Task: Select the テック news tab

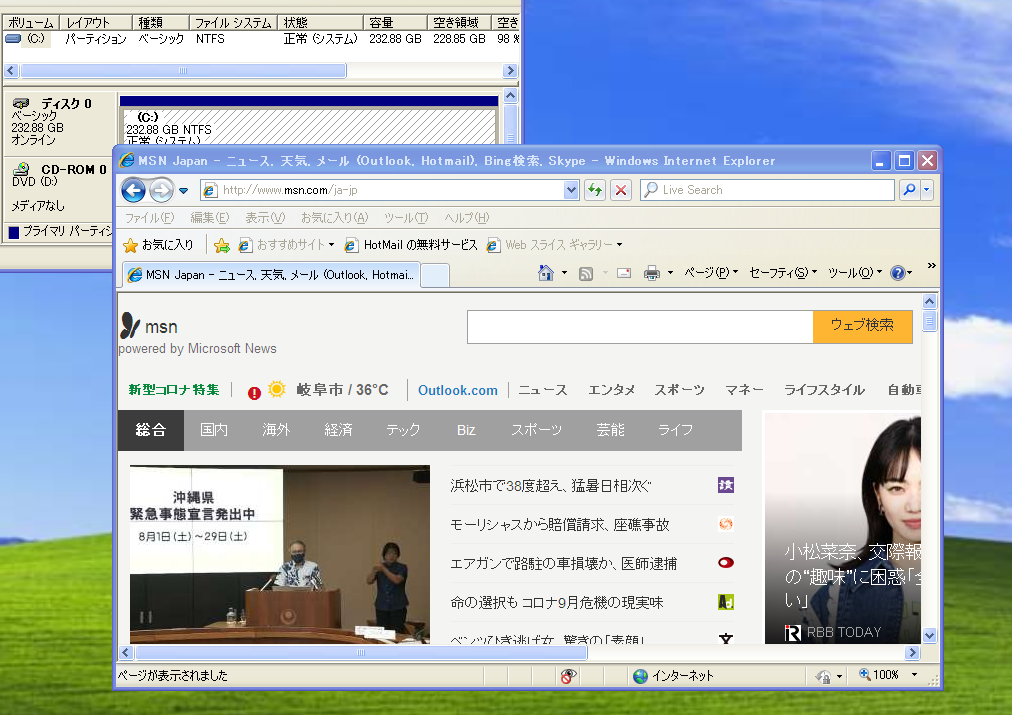Action: (x=403, y=430)
